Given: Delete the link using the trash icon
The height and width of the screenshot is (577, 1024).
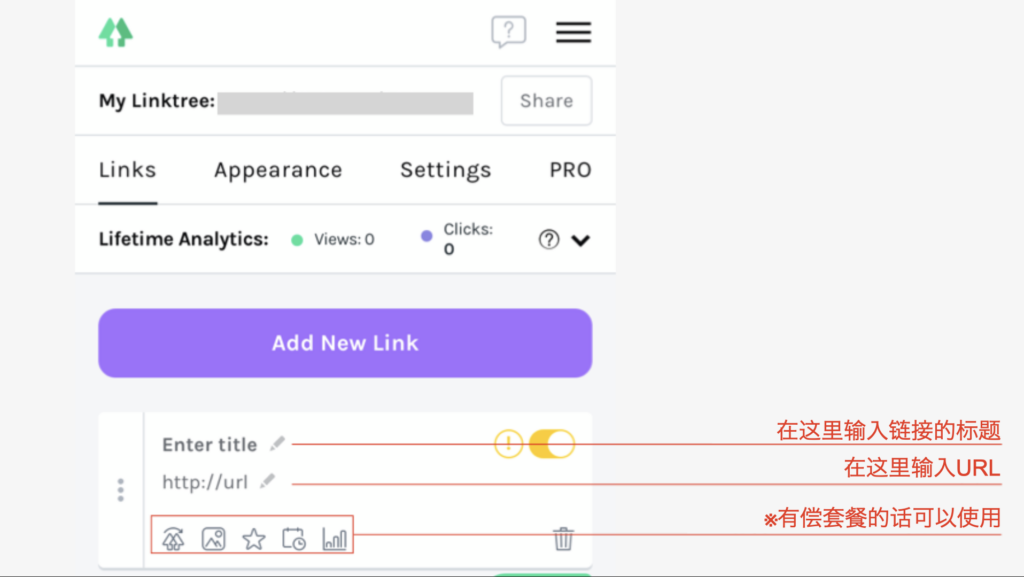Looking at the screenshot, I should (x=563, y=538).
